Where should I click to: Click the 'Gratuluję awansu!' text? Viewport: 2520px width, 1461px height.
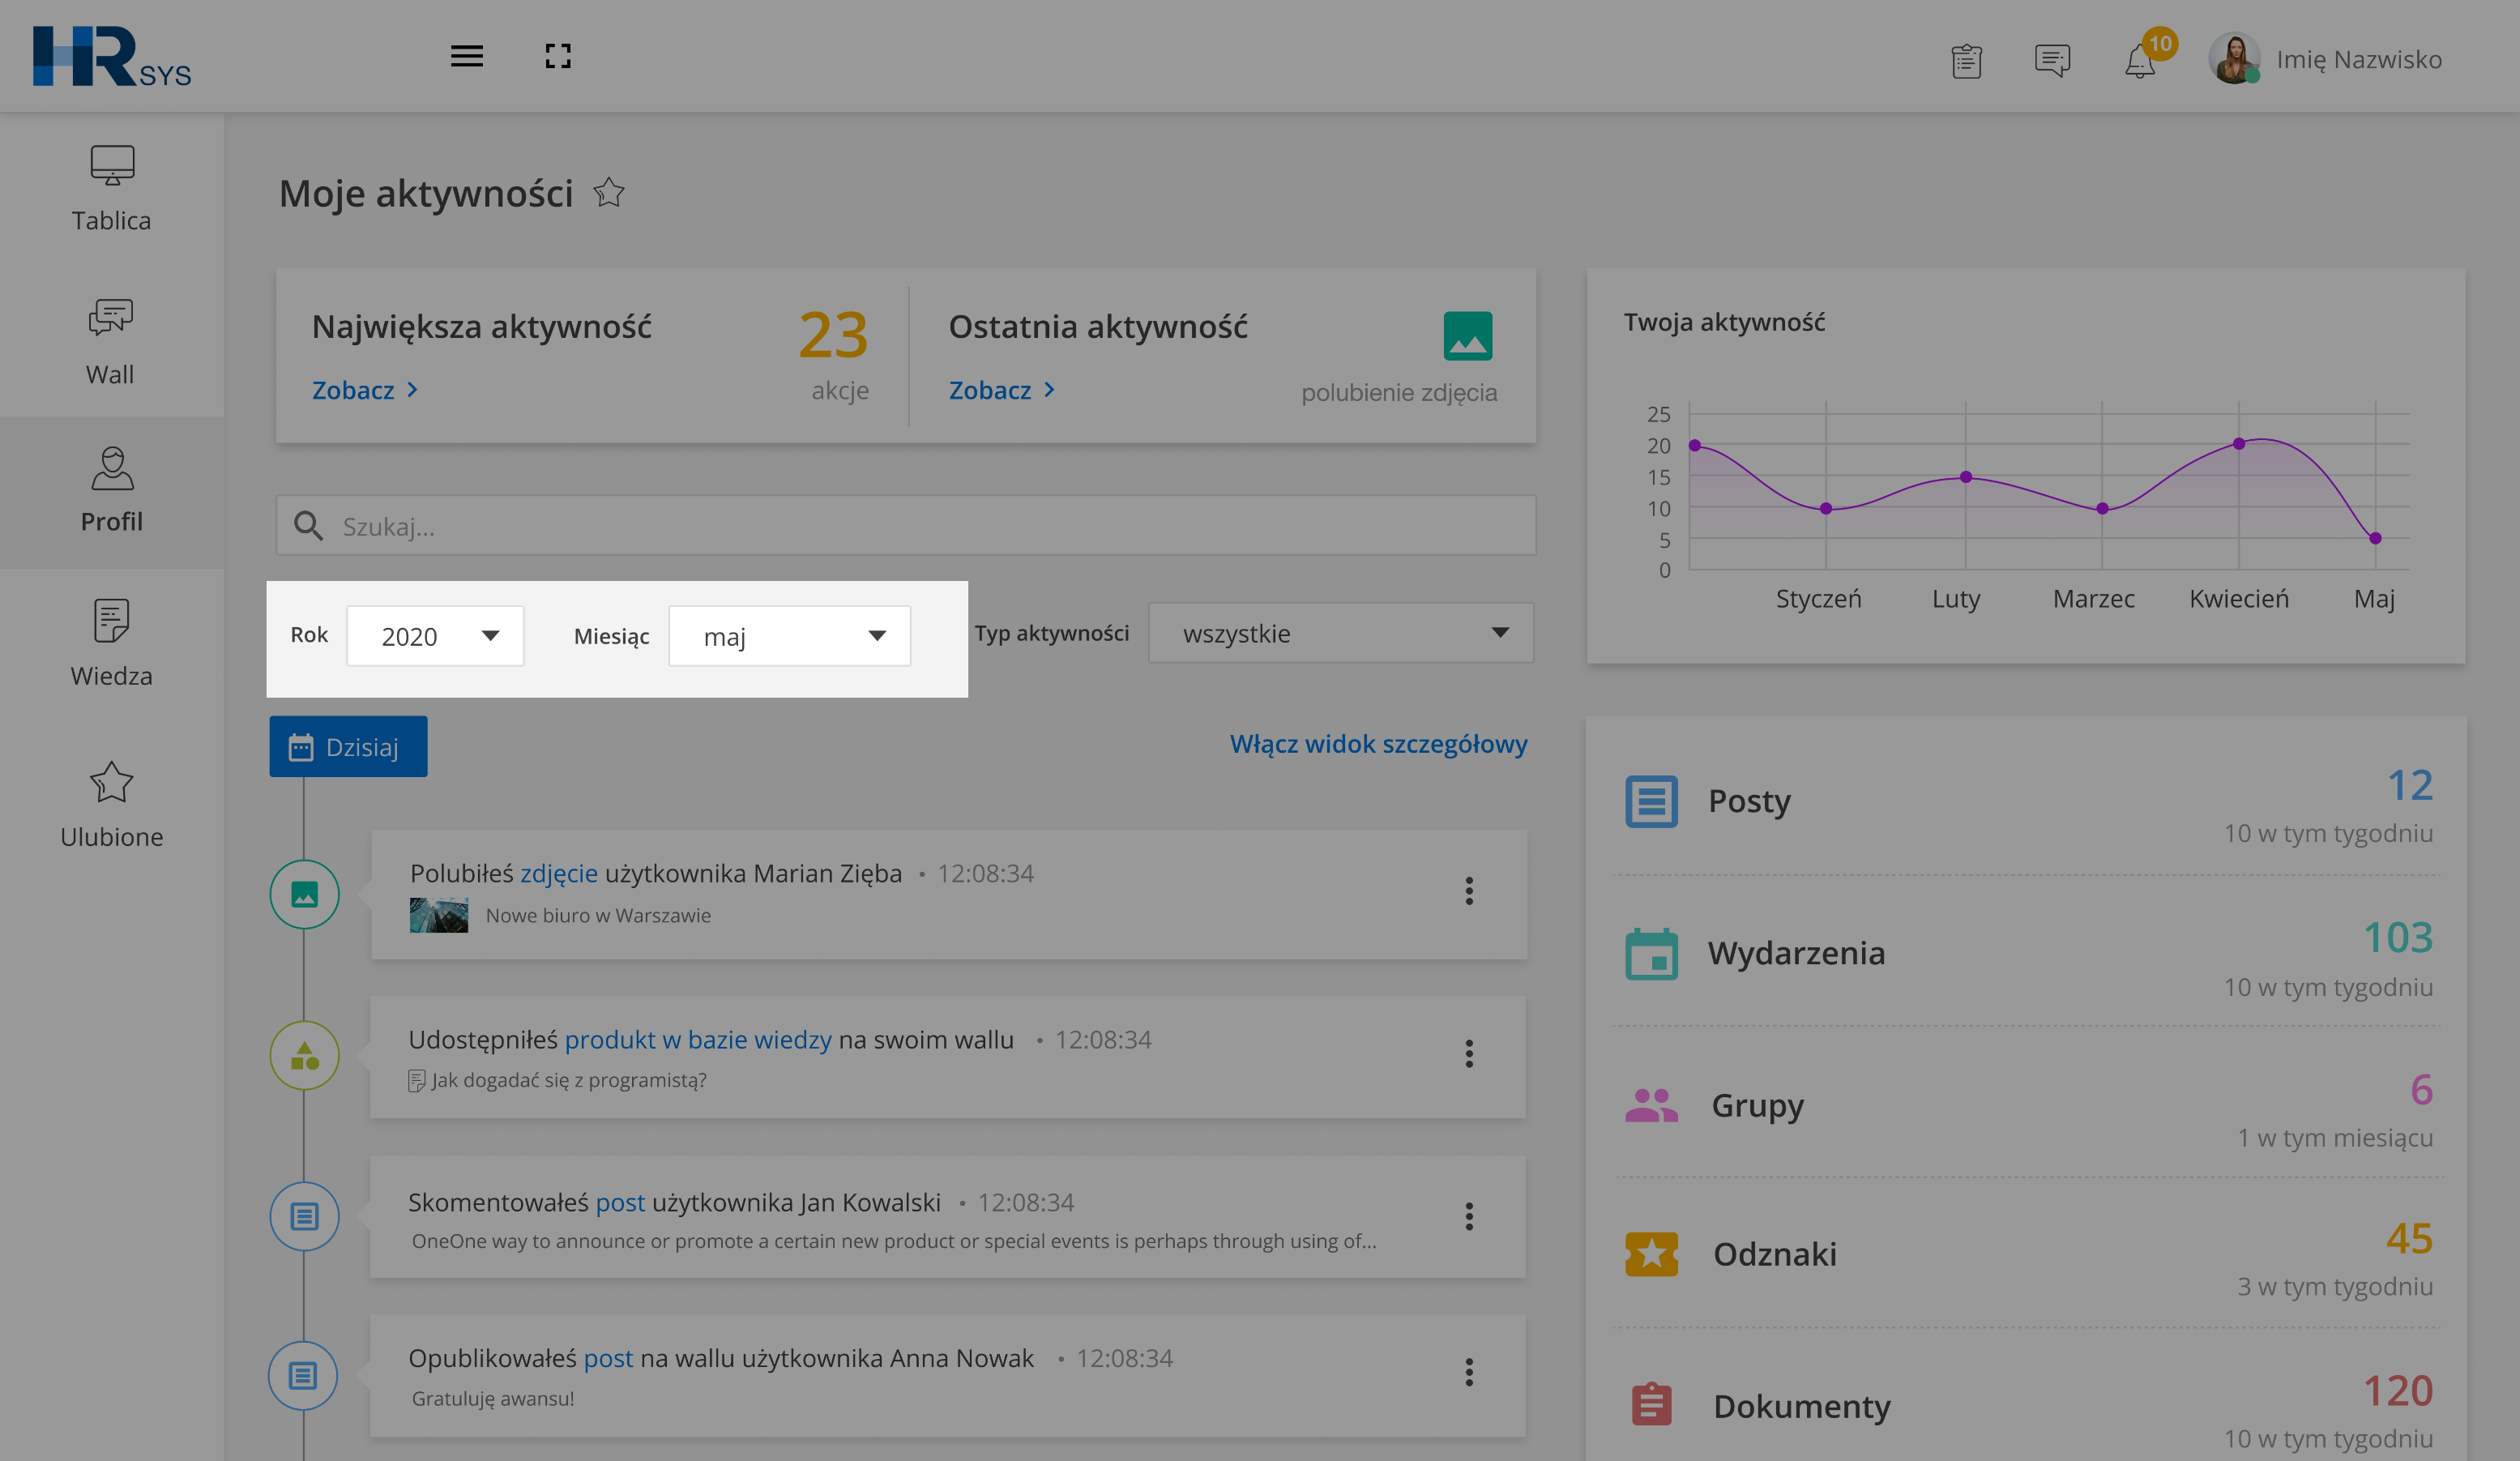pyautogui.click(x=493, y=1398)
